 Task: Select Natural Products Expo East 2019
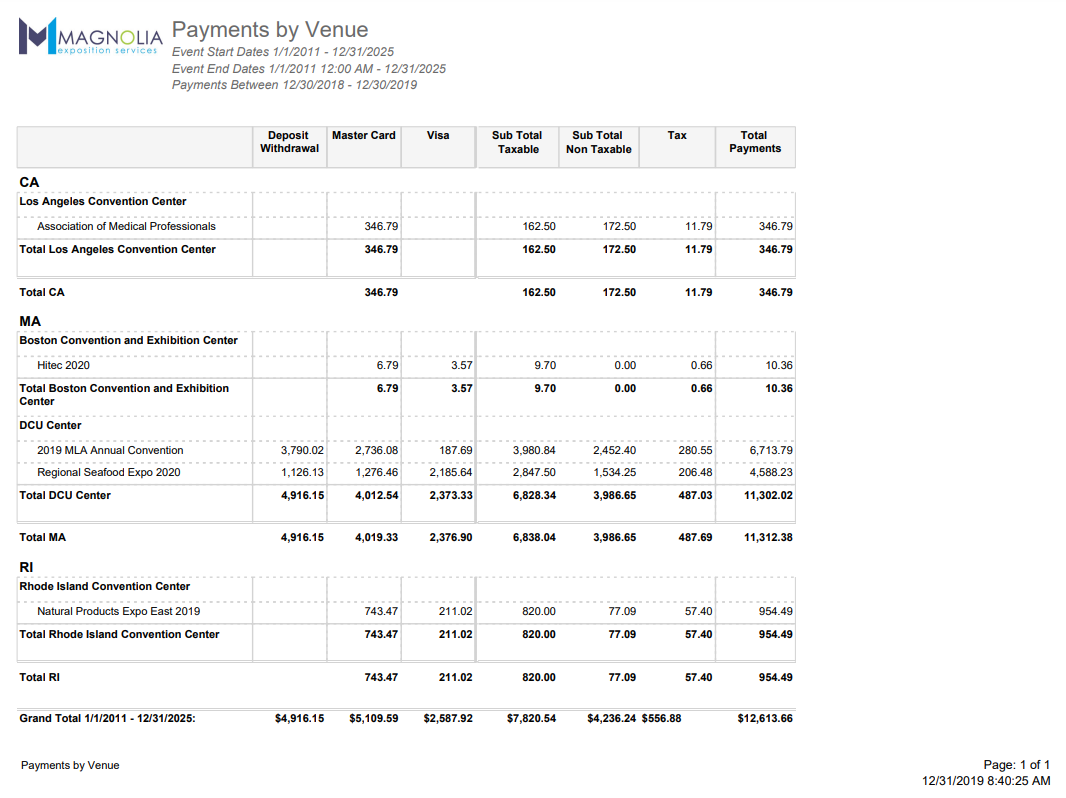pos(118,612)
